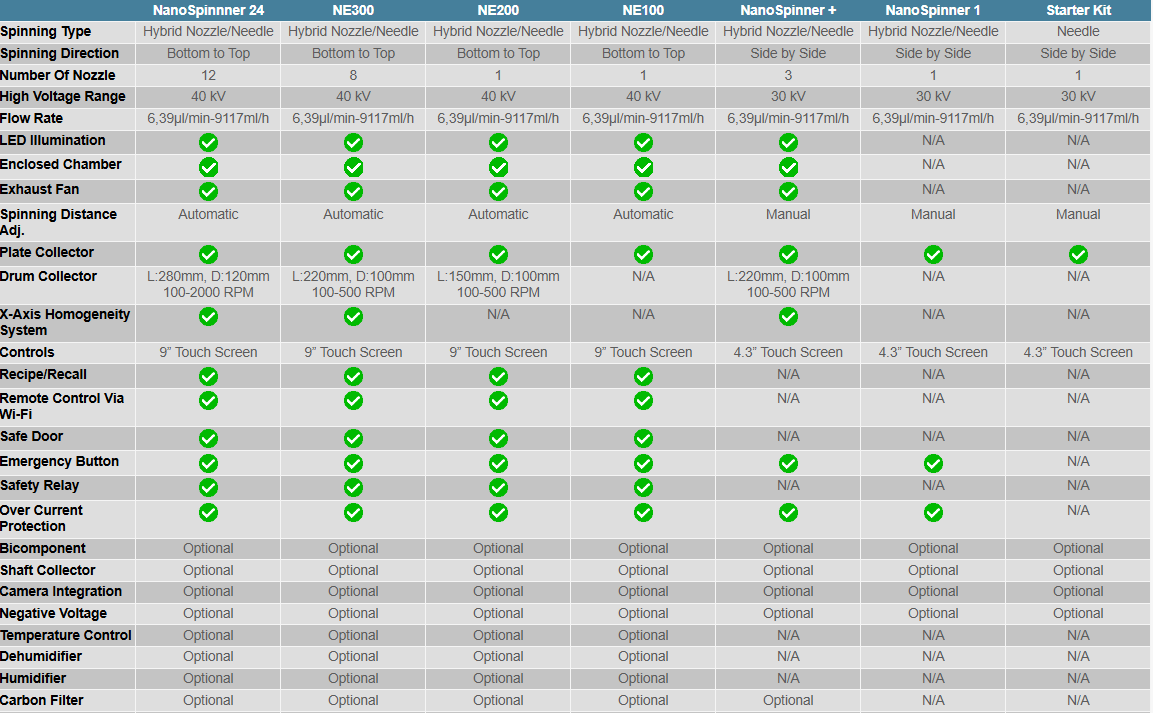The image size is (1153, 713).
Task: Click the NE300 Enclosed Chamber green checkmark
Action: (353, 167)
